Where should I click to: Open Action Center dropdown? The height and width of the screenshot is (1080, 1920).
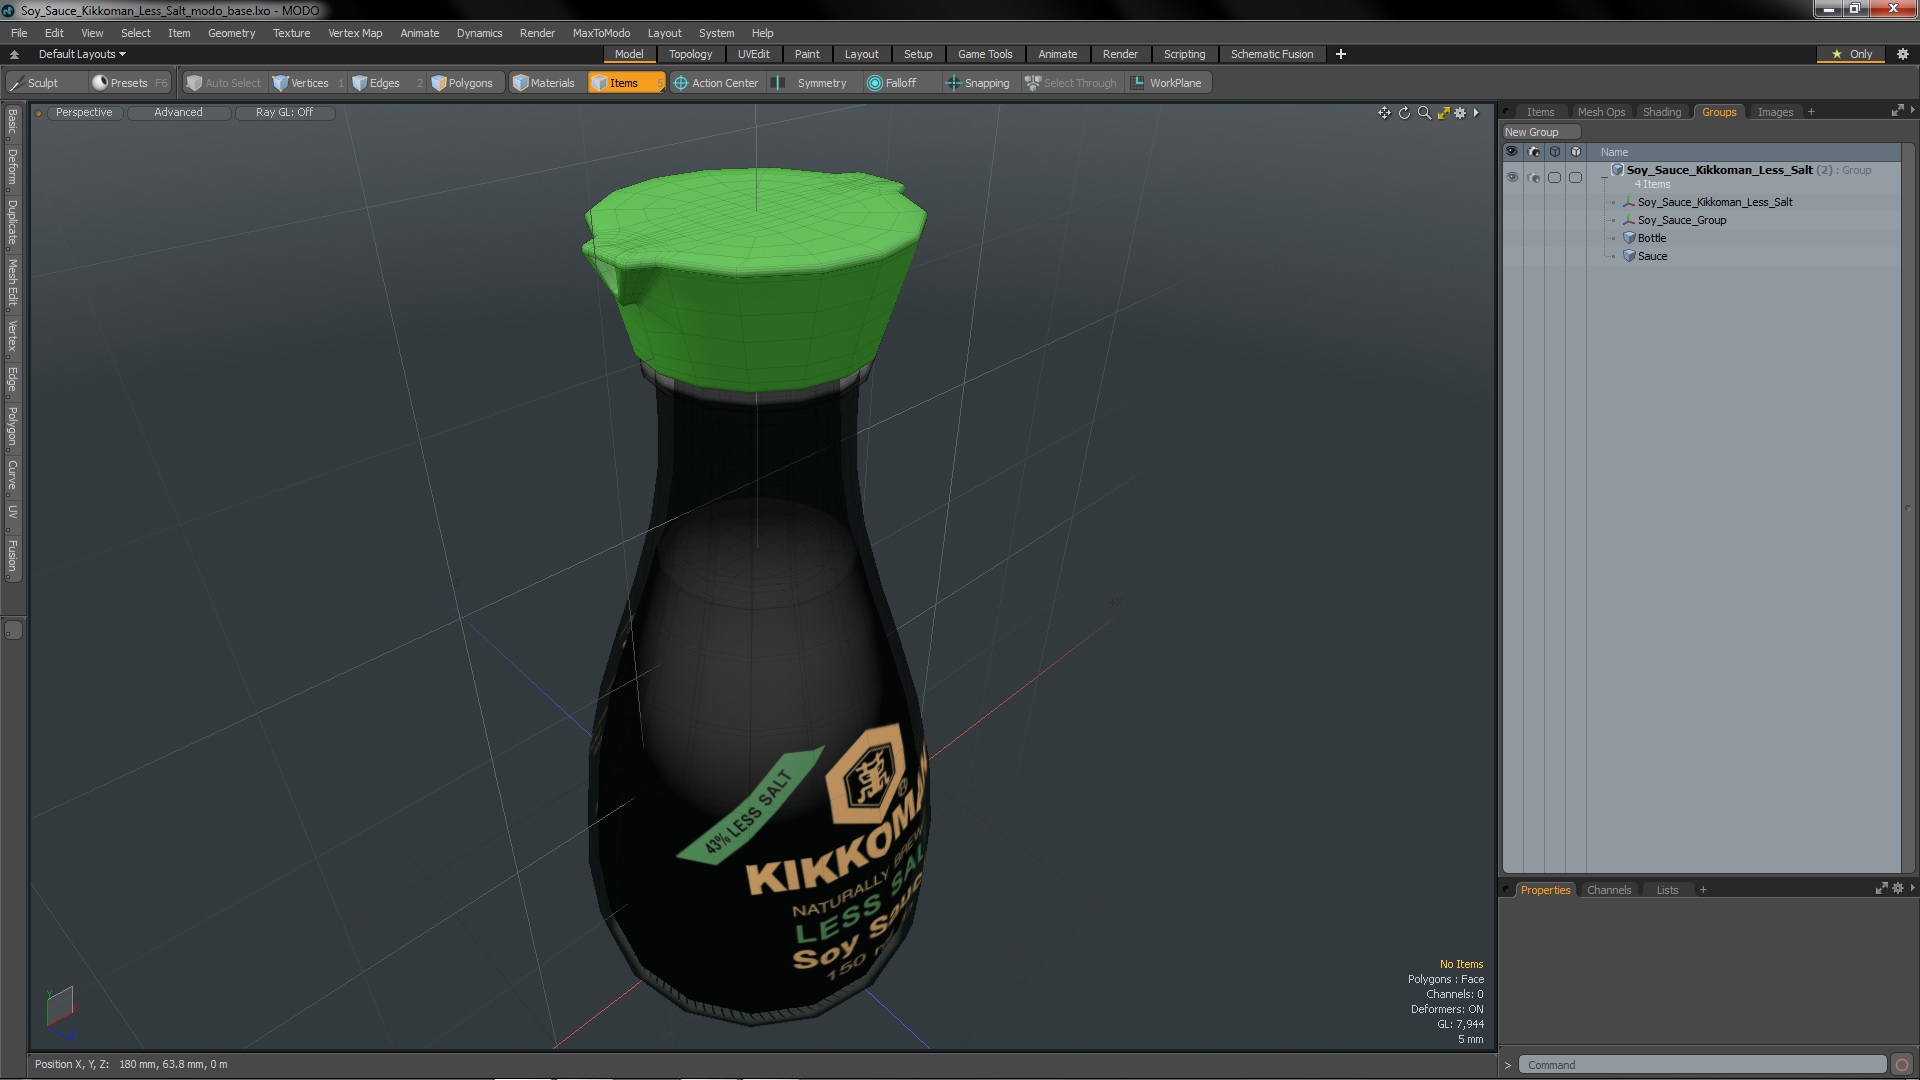click(716, 83)
